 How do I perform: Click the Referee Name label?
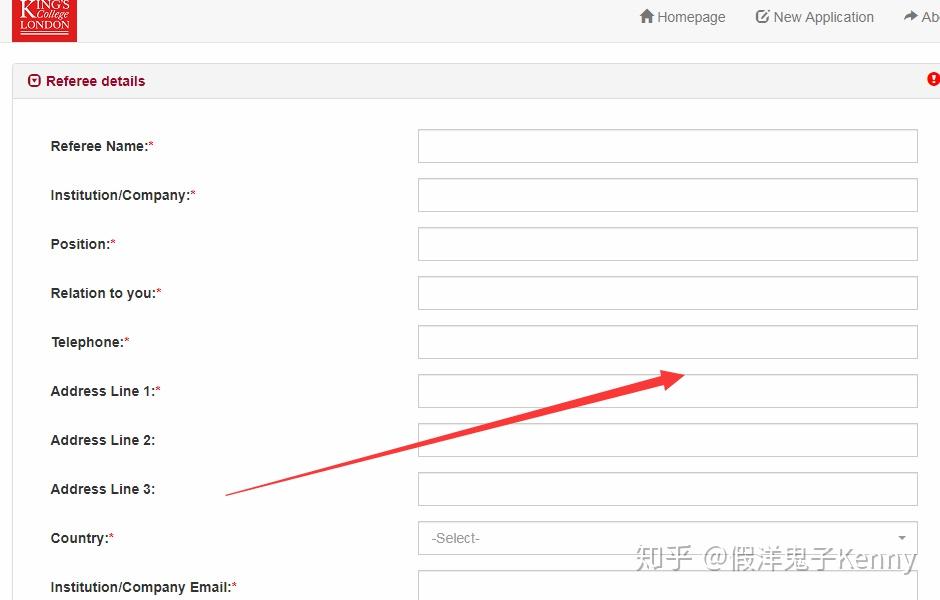tap(102, 146)
